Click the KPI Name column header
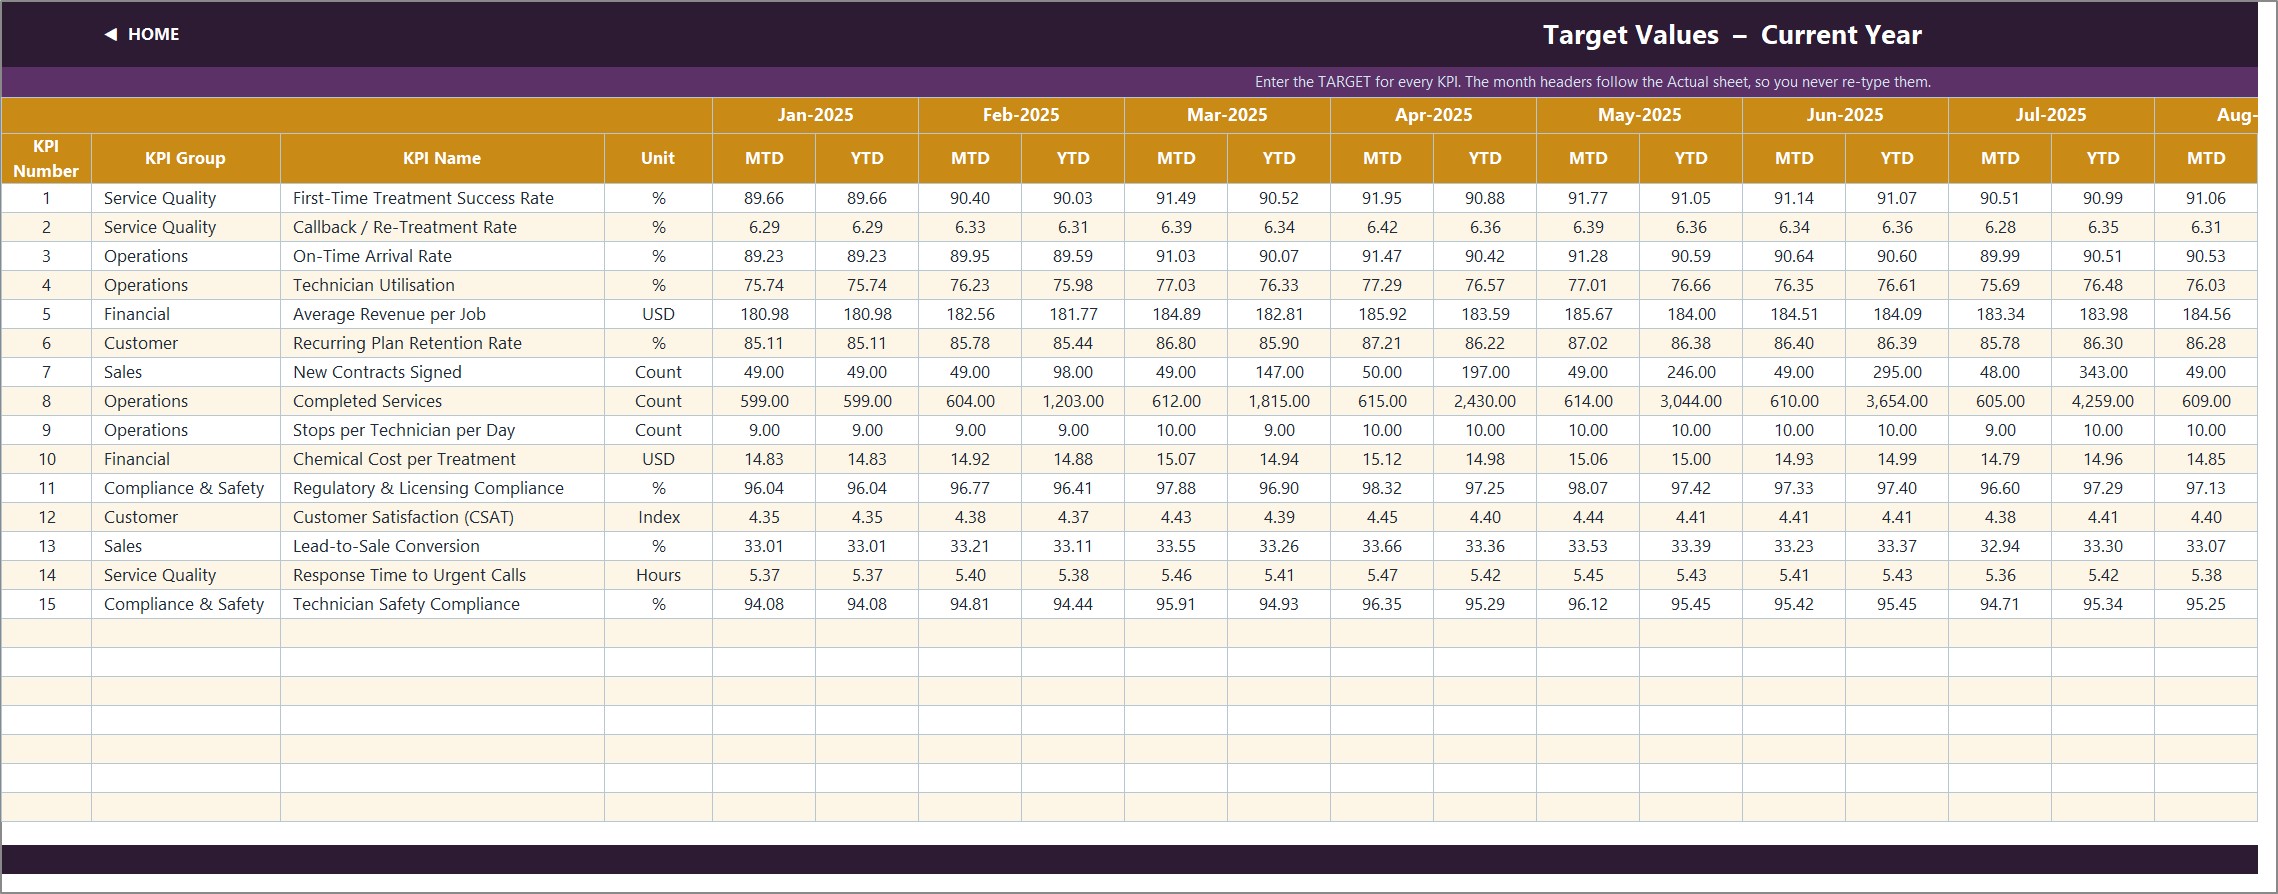Viewport: 2278px width, 894px height. pos(442,158)
